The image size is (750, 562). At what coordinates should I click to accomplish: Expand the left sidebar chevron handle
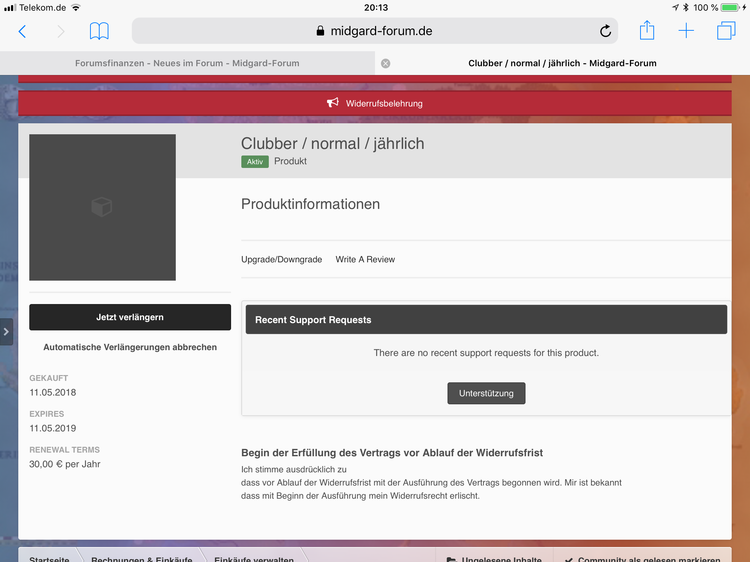click(6, 331)
